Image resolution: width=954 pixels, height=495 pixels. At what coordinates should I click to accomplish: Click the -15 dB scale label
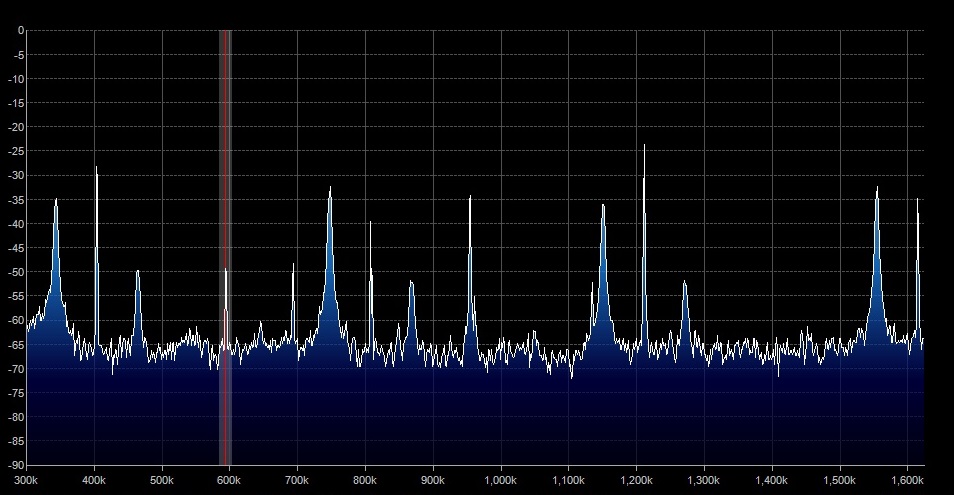[16, 103]
